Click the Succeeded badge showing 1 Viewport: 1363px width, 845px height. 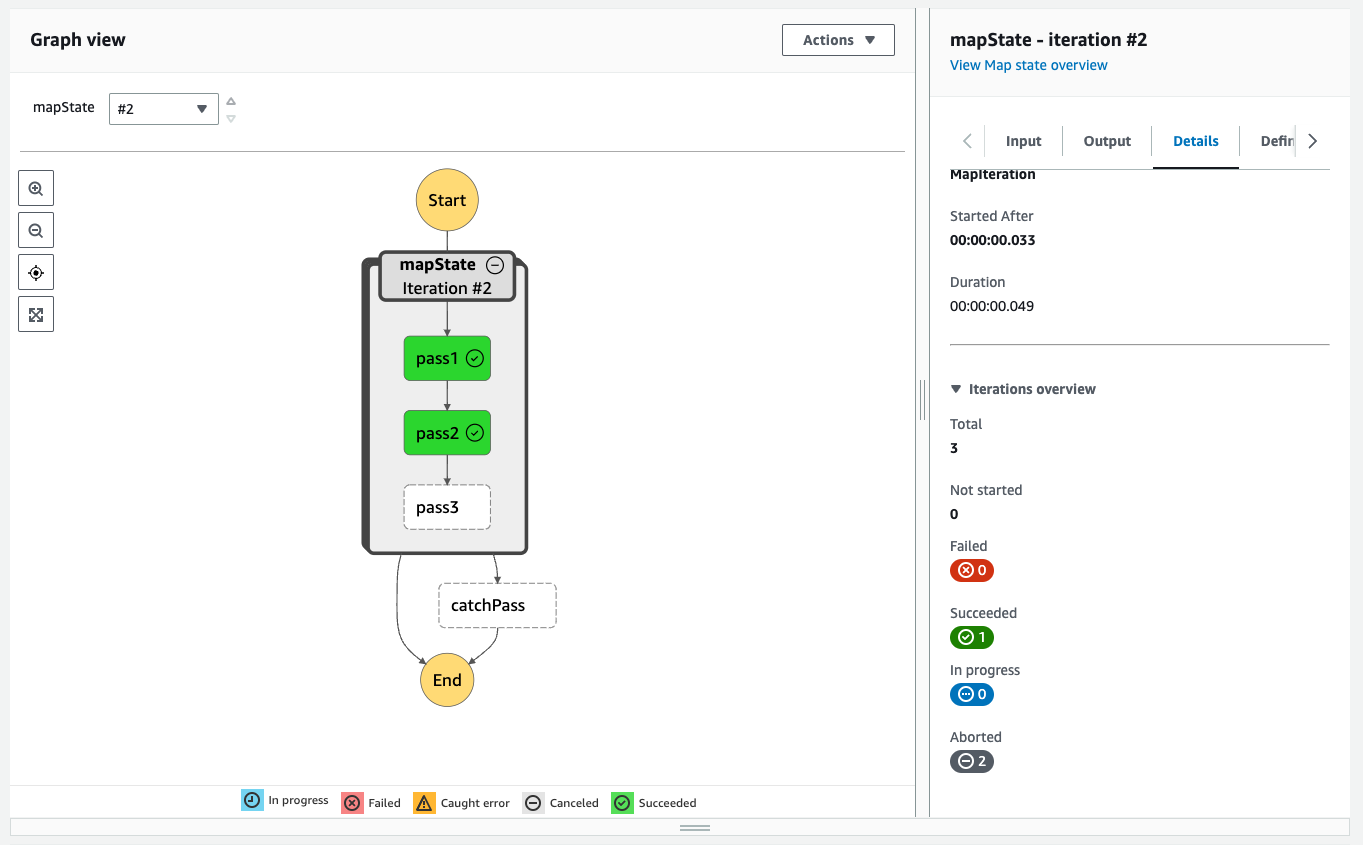[971, 637]
